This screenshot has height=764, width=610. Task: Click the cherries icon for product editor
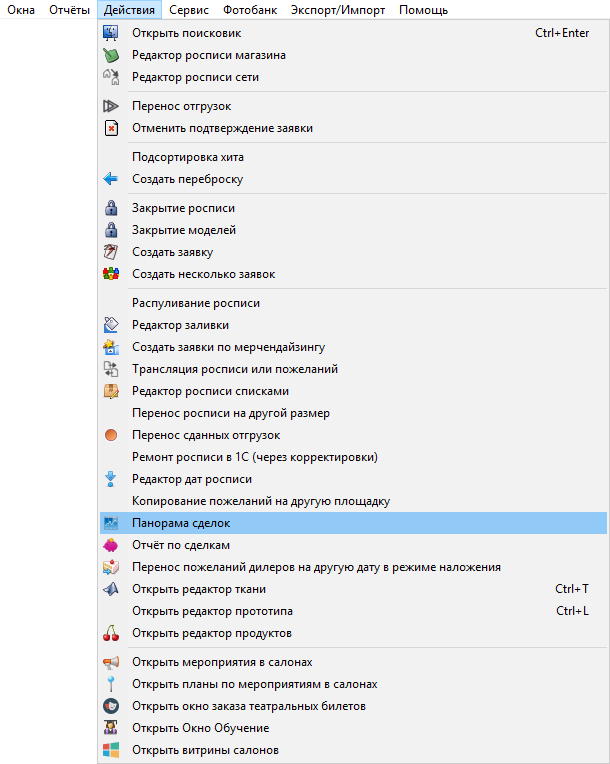tap(111, 633)
